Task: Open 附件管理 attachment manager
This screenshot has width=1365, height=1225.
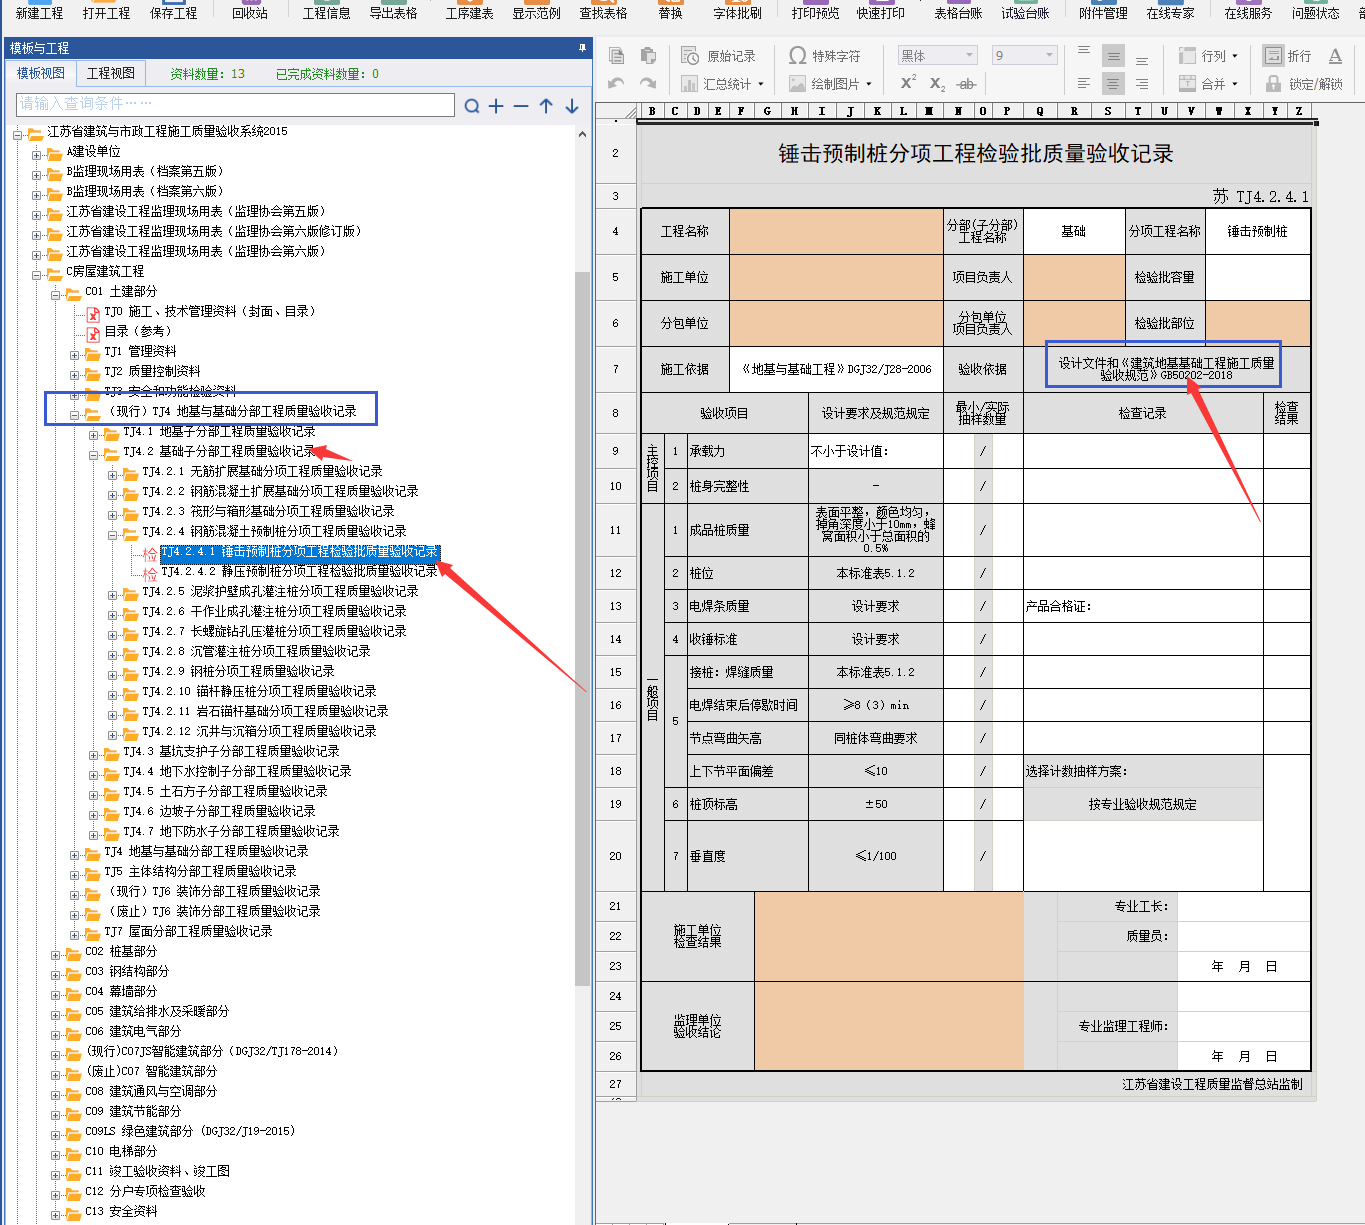Action: pyautogui.click(x=1104, y=13)
